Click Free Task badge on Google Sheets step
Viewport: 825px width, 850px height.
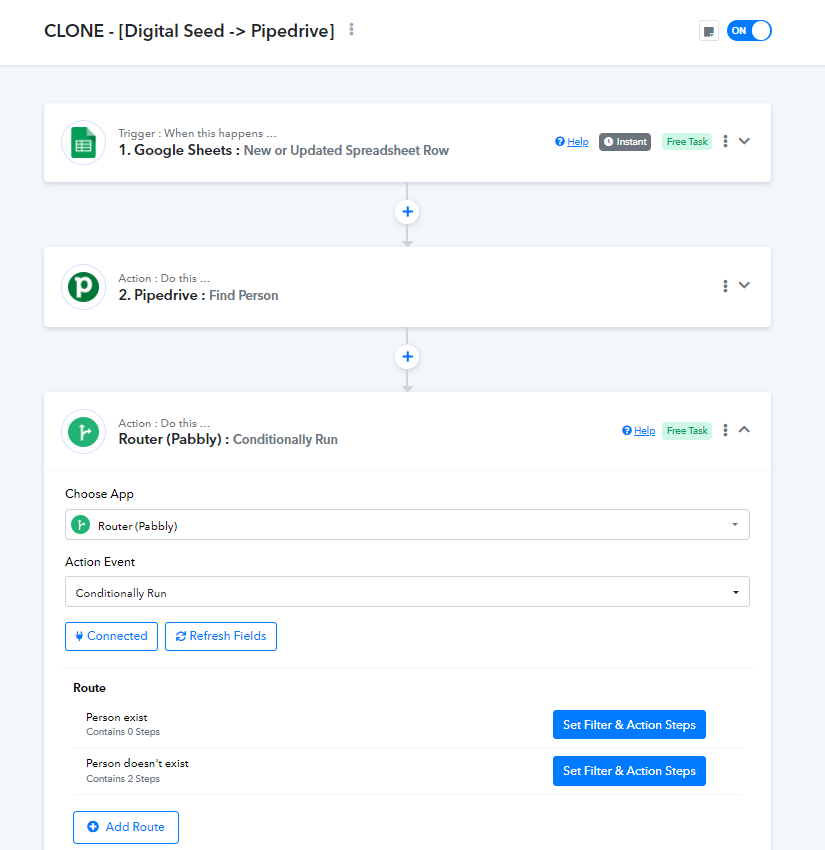[687, 141]
